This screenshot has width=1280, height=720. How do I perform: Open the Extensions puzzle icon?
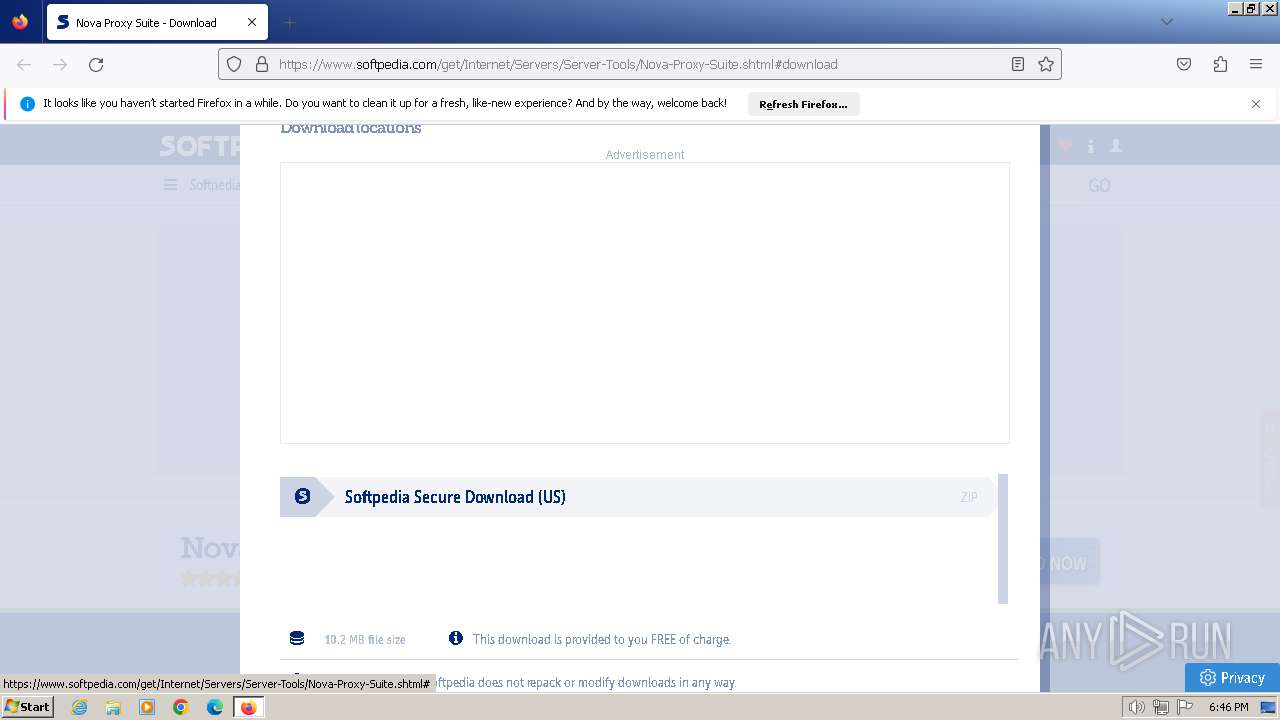[x=1220, y=64]
